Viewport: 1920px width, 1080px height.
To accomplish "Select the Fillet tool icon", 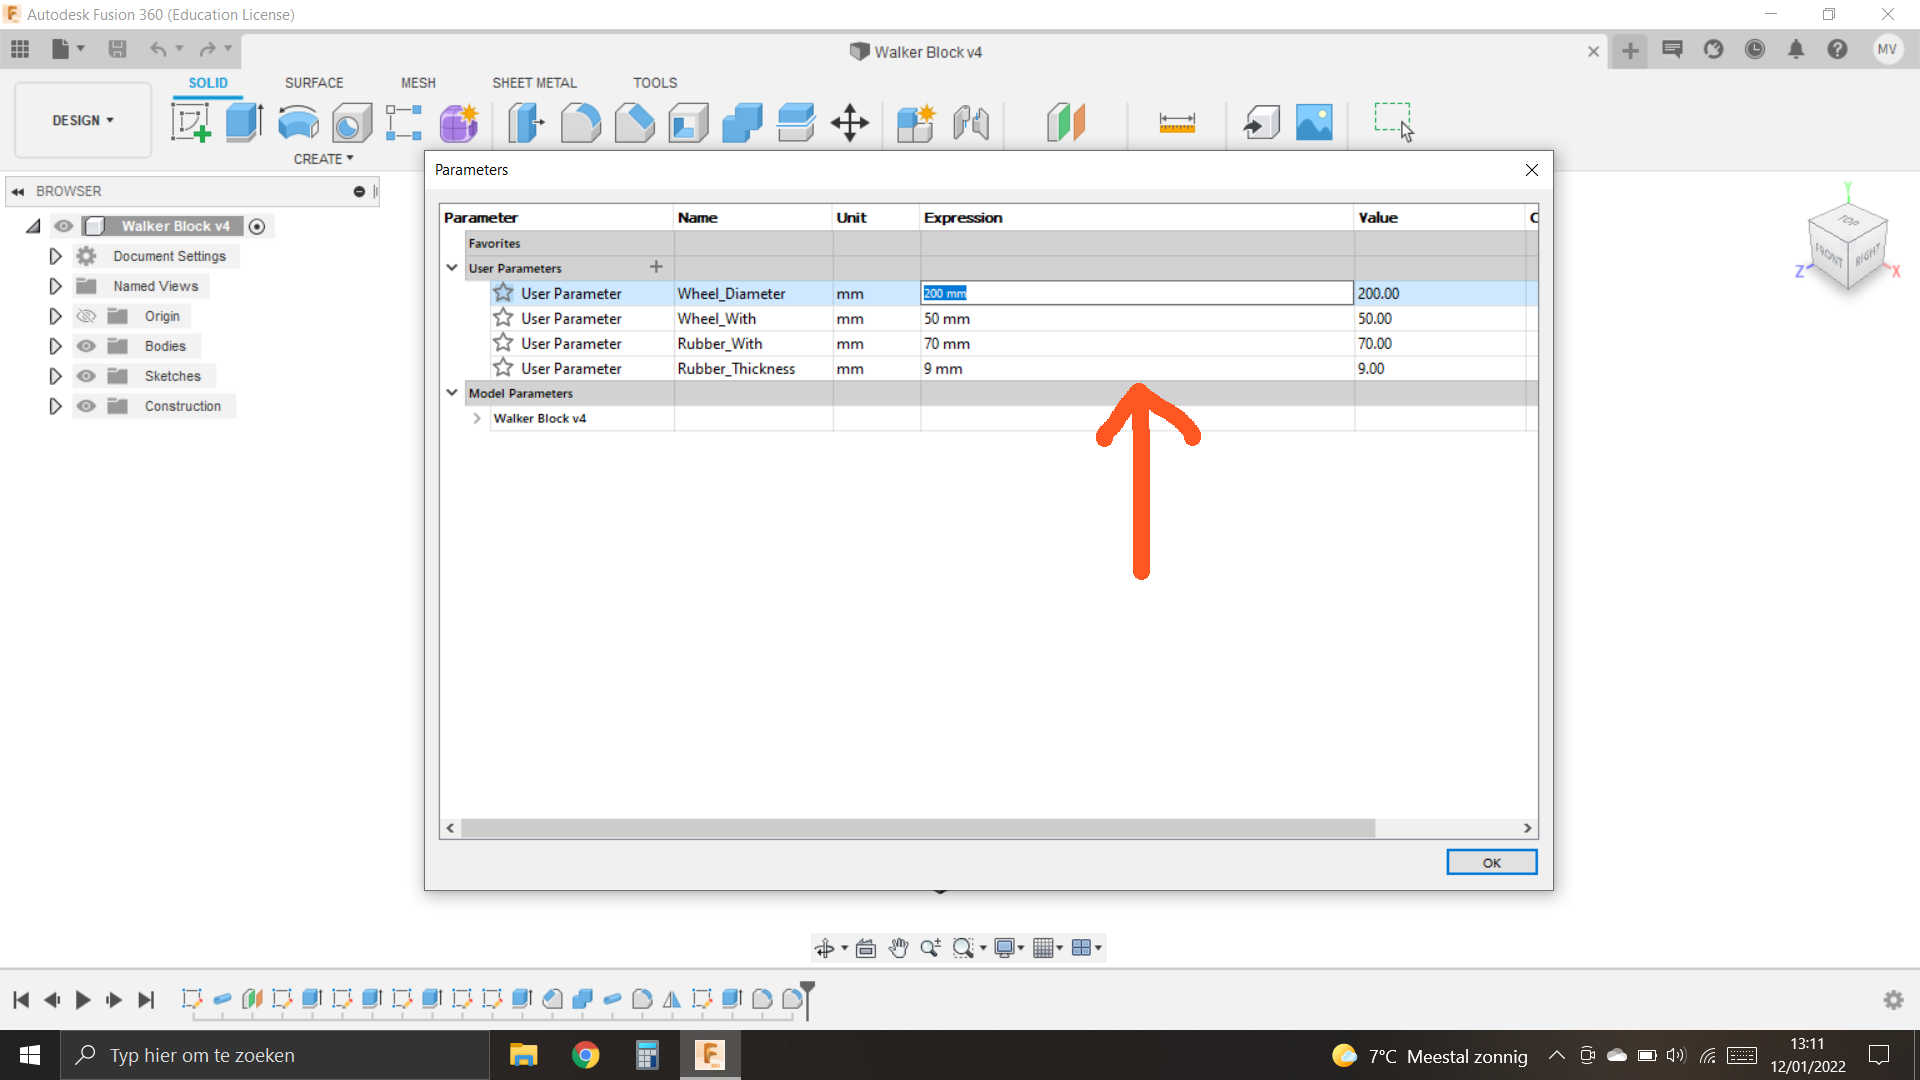I will pos(580,123).
